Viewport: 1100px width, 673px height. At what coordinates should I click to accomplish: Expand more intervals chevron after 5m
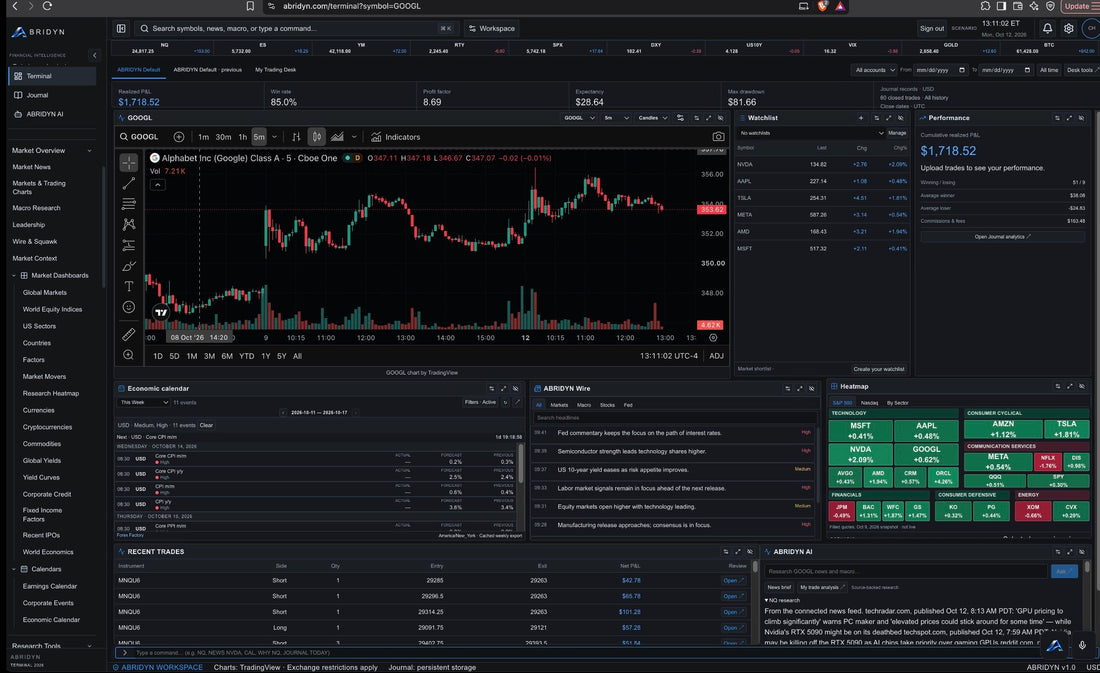(274, 137)
